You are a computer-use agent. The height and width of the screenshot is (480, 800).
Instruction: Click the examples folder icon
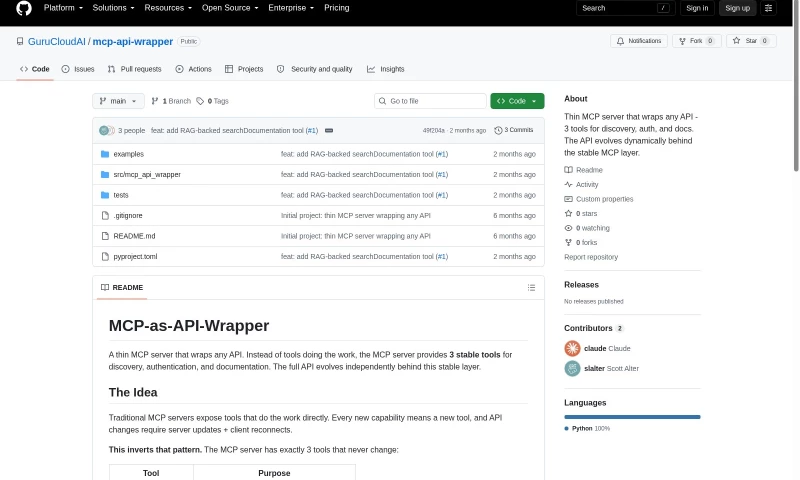[x=105, y=154]
